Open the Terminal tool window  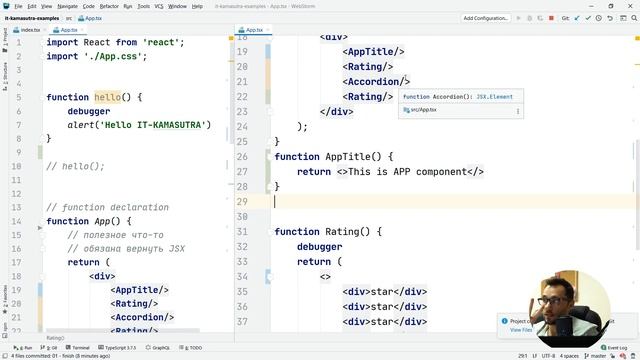pyautogui.click(x=78, y=348)
